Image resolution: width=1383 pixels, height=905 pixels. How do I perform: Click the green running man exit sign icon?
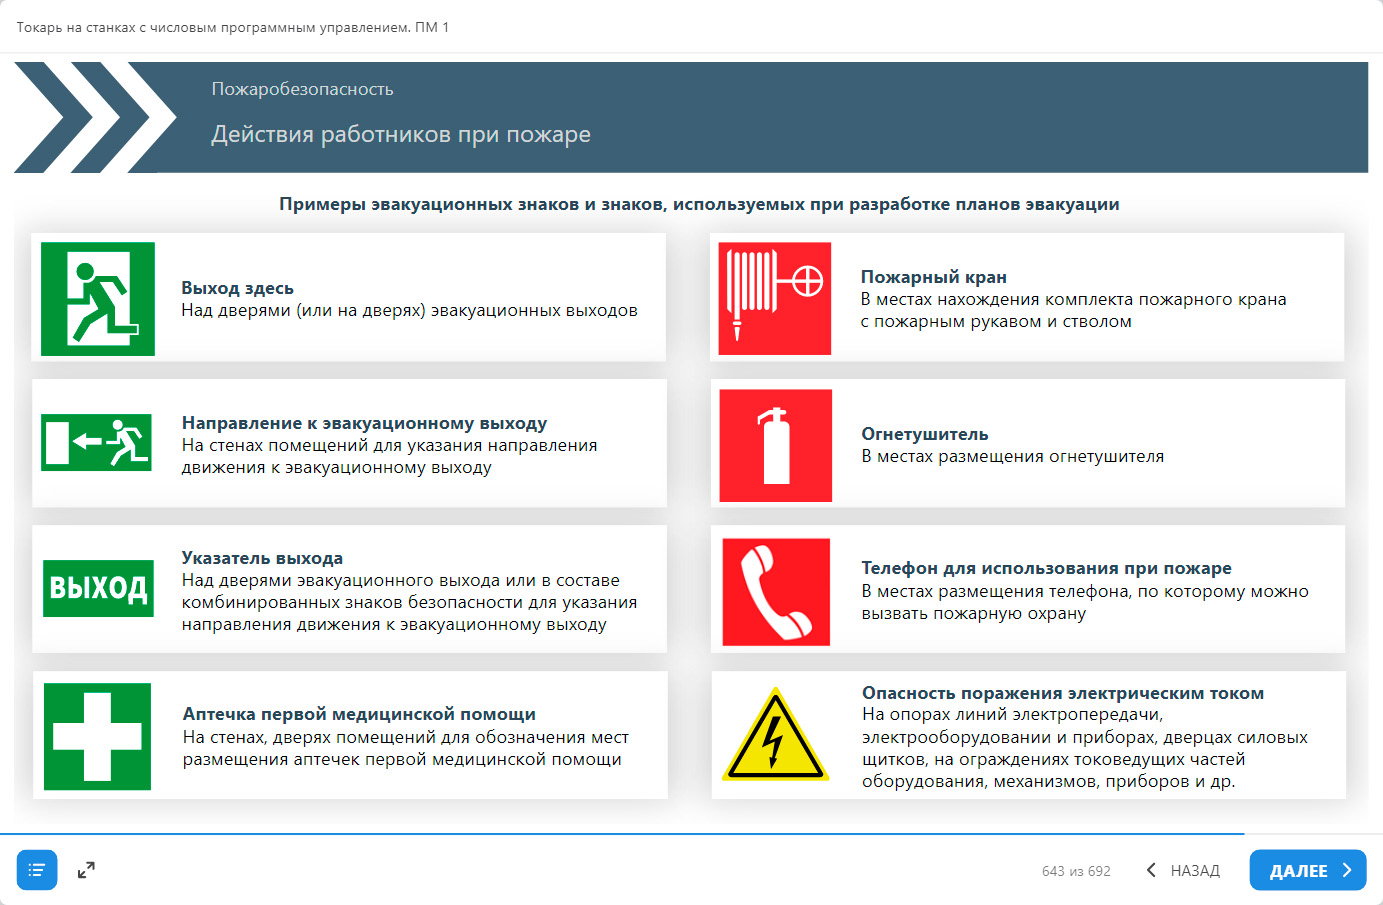tap(98, 299)
